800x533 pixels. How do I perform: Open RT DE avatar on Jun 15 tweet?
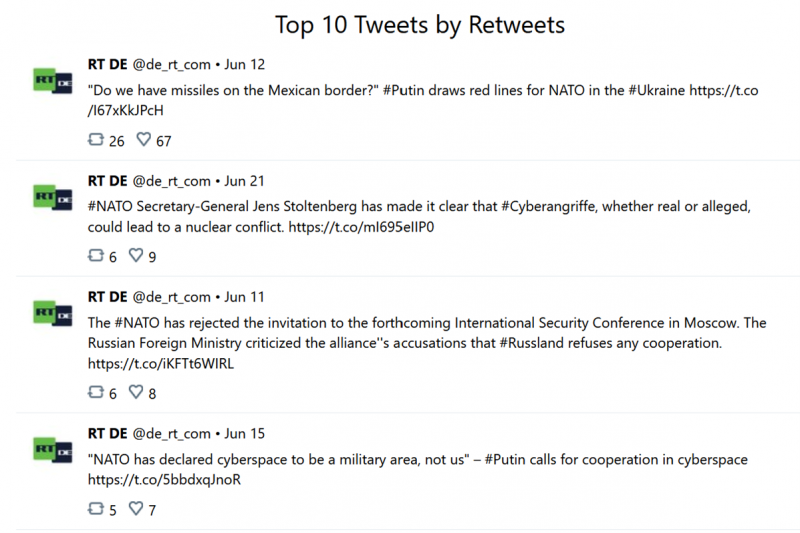(x=53, y=450)
